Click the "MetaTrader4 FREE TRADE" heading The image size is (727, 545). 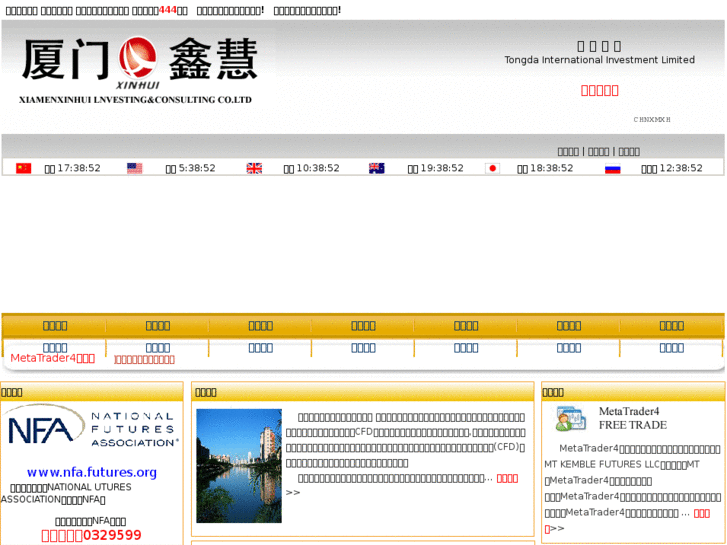pos(632,418)
